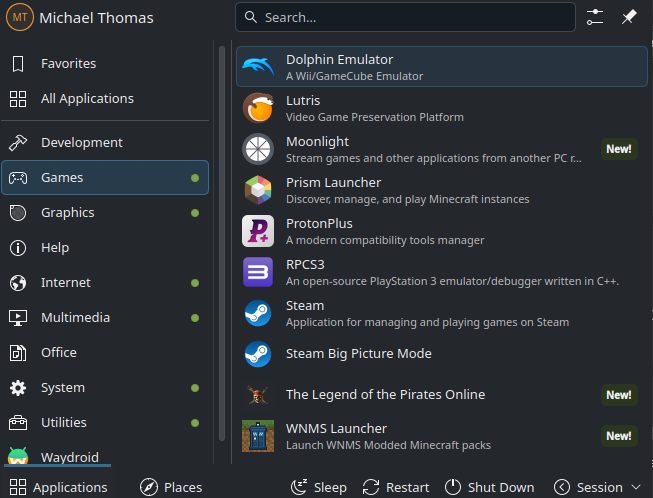Click the Steam app icon
The height and width of the screenshot is (498, 653).
coord(258,313)
